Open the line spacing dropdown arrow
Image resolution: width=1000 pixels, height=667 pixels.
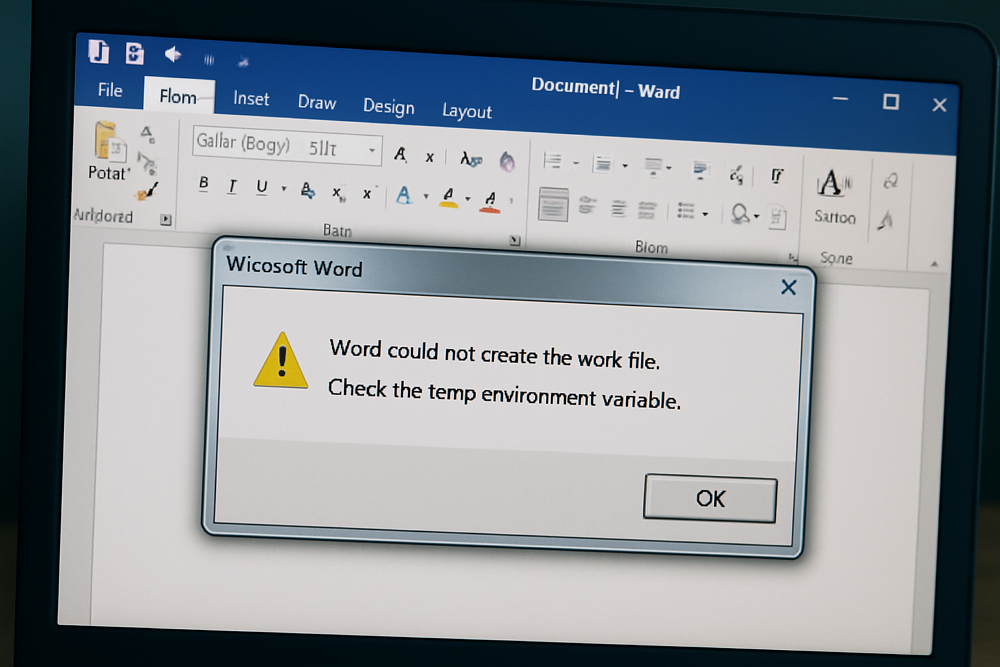click(x=705, y=214)
